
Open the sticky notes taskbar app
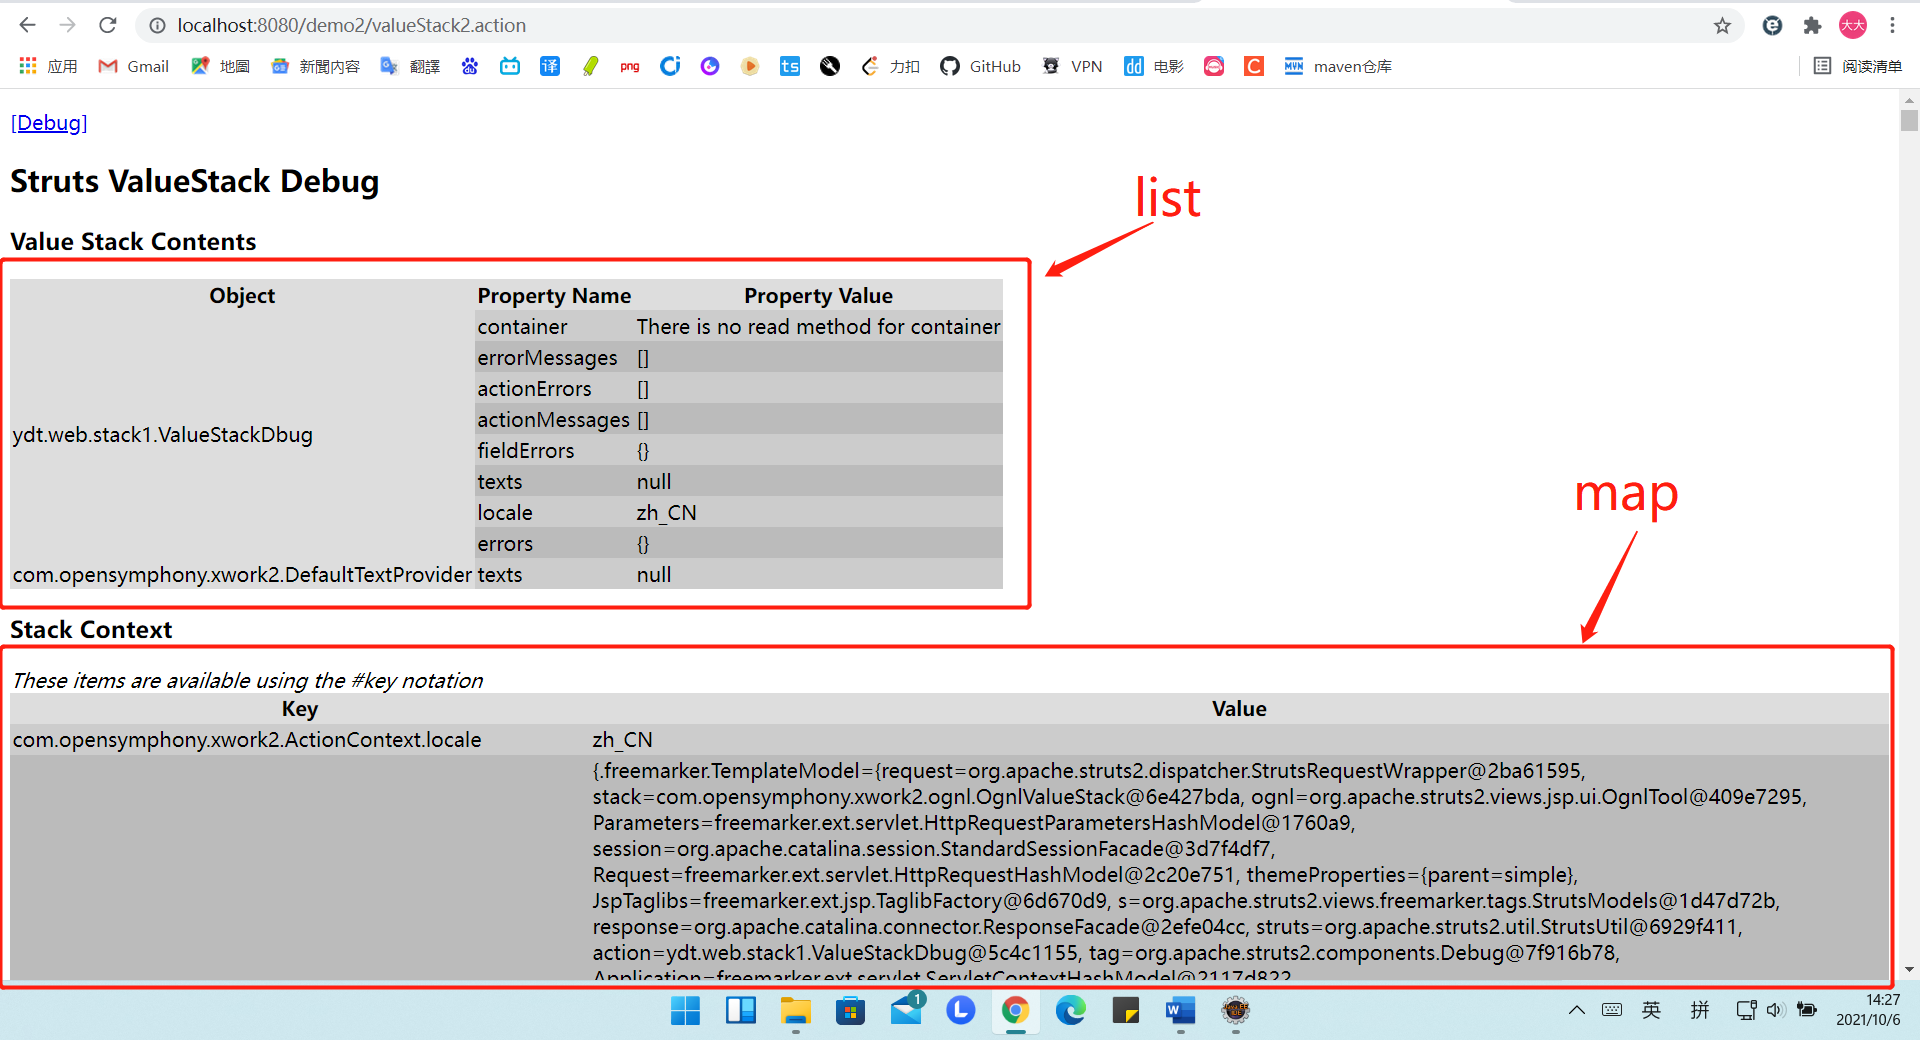point(1126,1011)
